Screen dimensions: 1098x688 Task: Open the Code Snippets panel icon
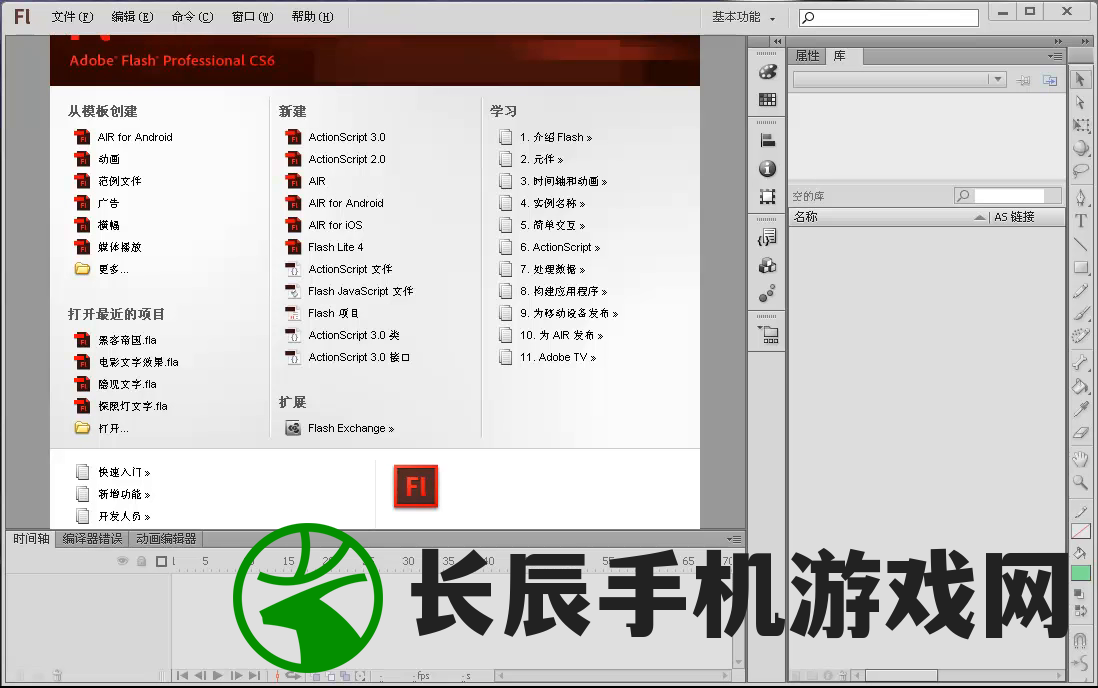[767, 238]
